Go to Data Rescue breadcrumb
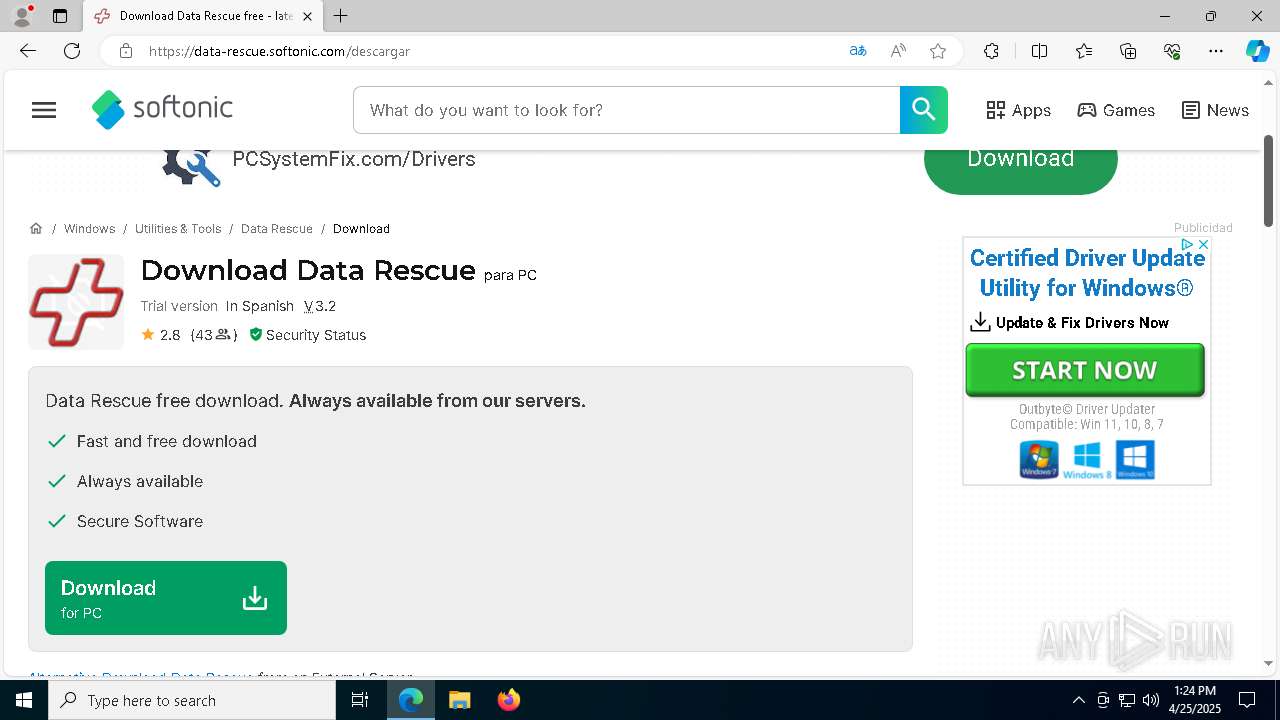The image size is (1280, 720). pyautogui.click(x=277, y=229)
